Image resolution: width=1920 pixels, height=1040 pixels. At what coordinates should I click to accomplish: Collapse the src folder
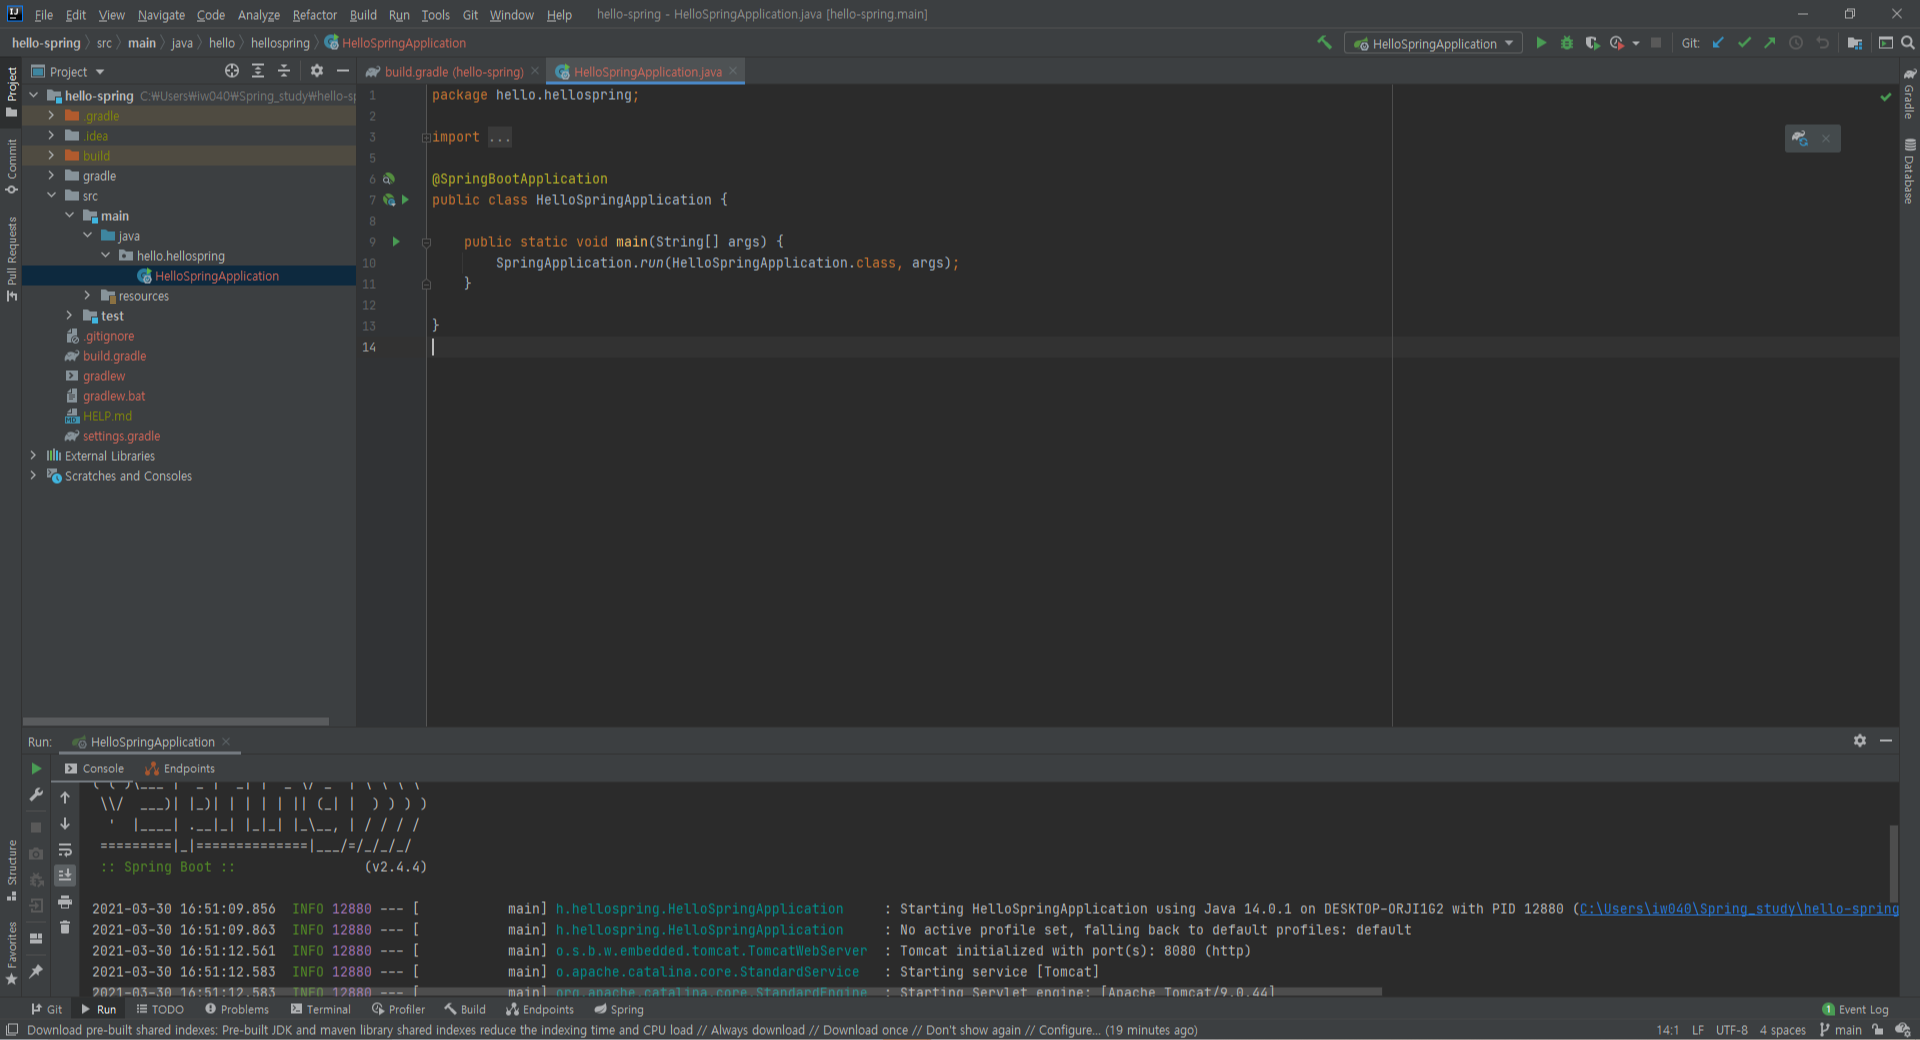tap(51, 196)
